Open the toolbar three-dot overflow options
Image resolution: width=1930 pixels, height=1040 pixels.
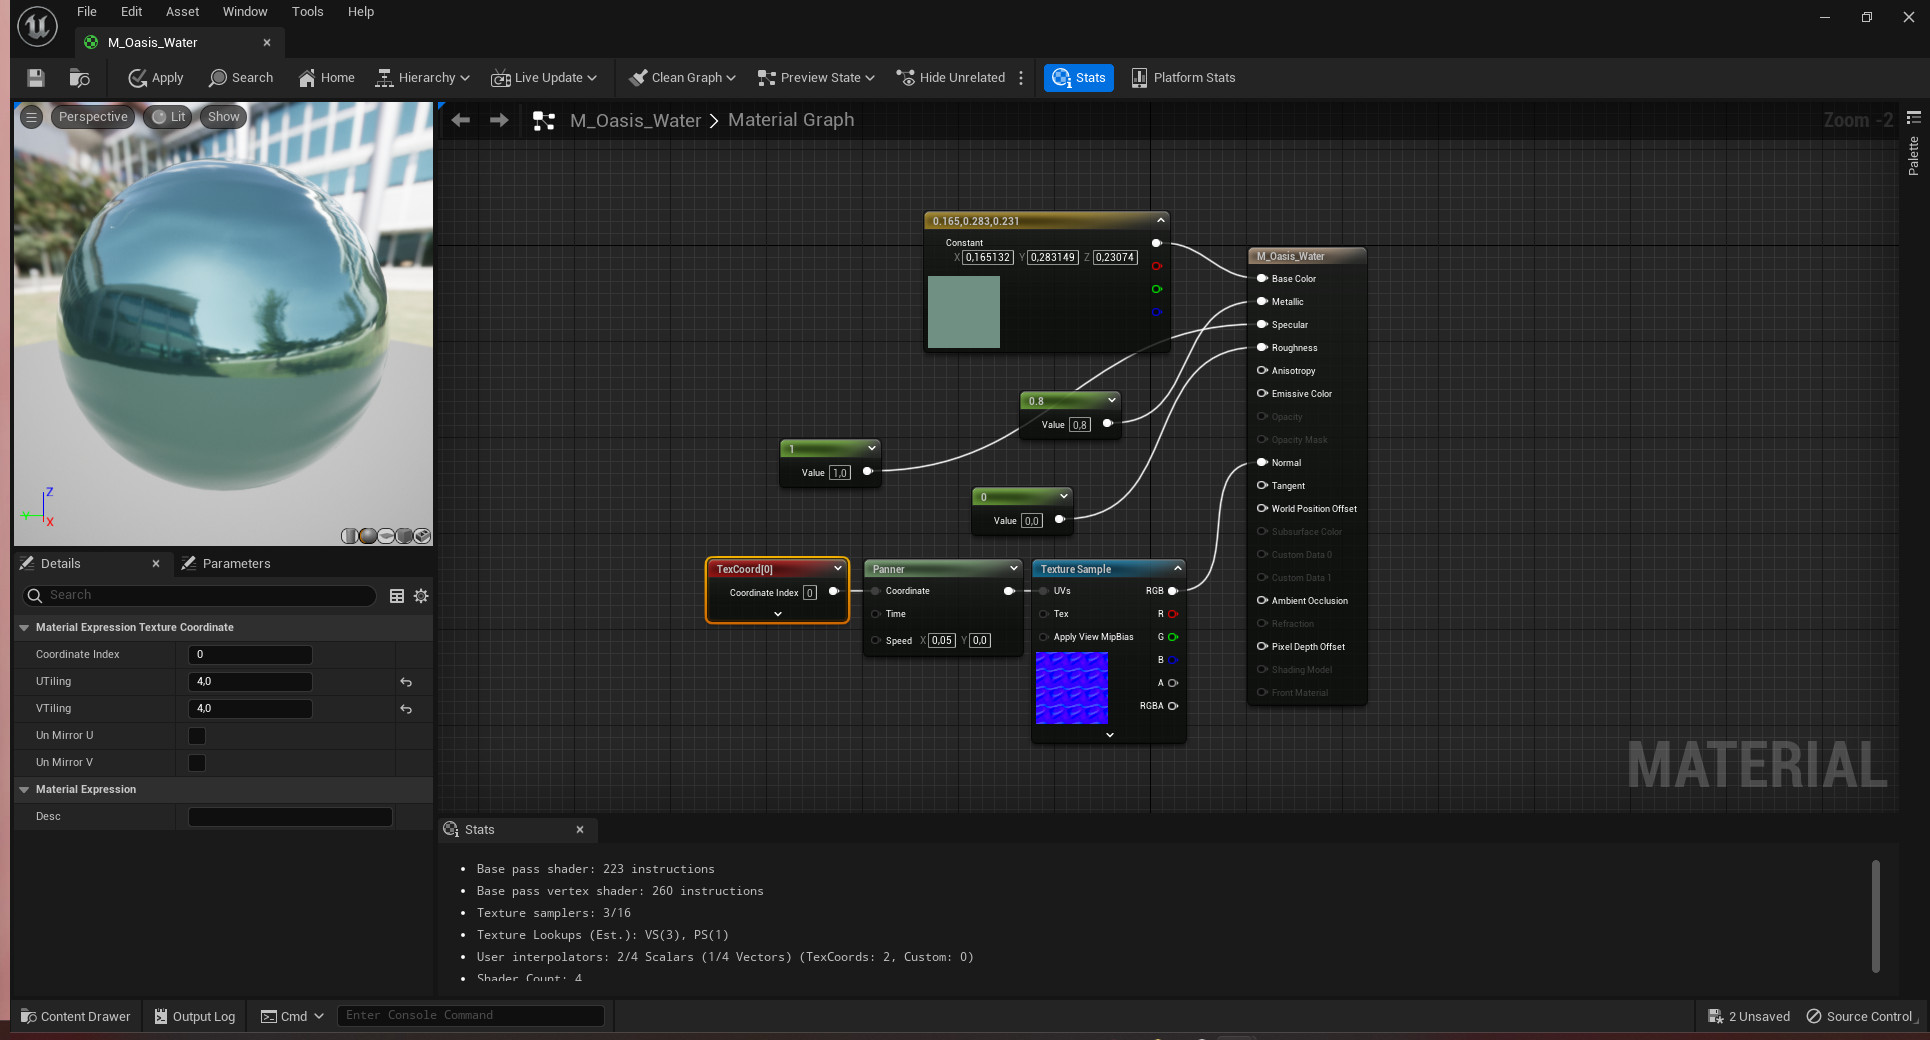click(x=1021, y=78)
